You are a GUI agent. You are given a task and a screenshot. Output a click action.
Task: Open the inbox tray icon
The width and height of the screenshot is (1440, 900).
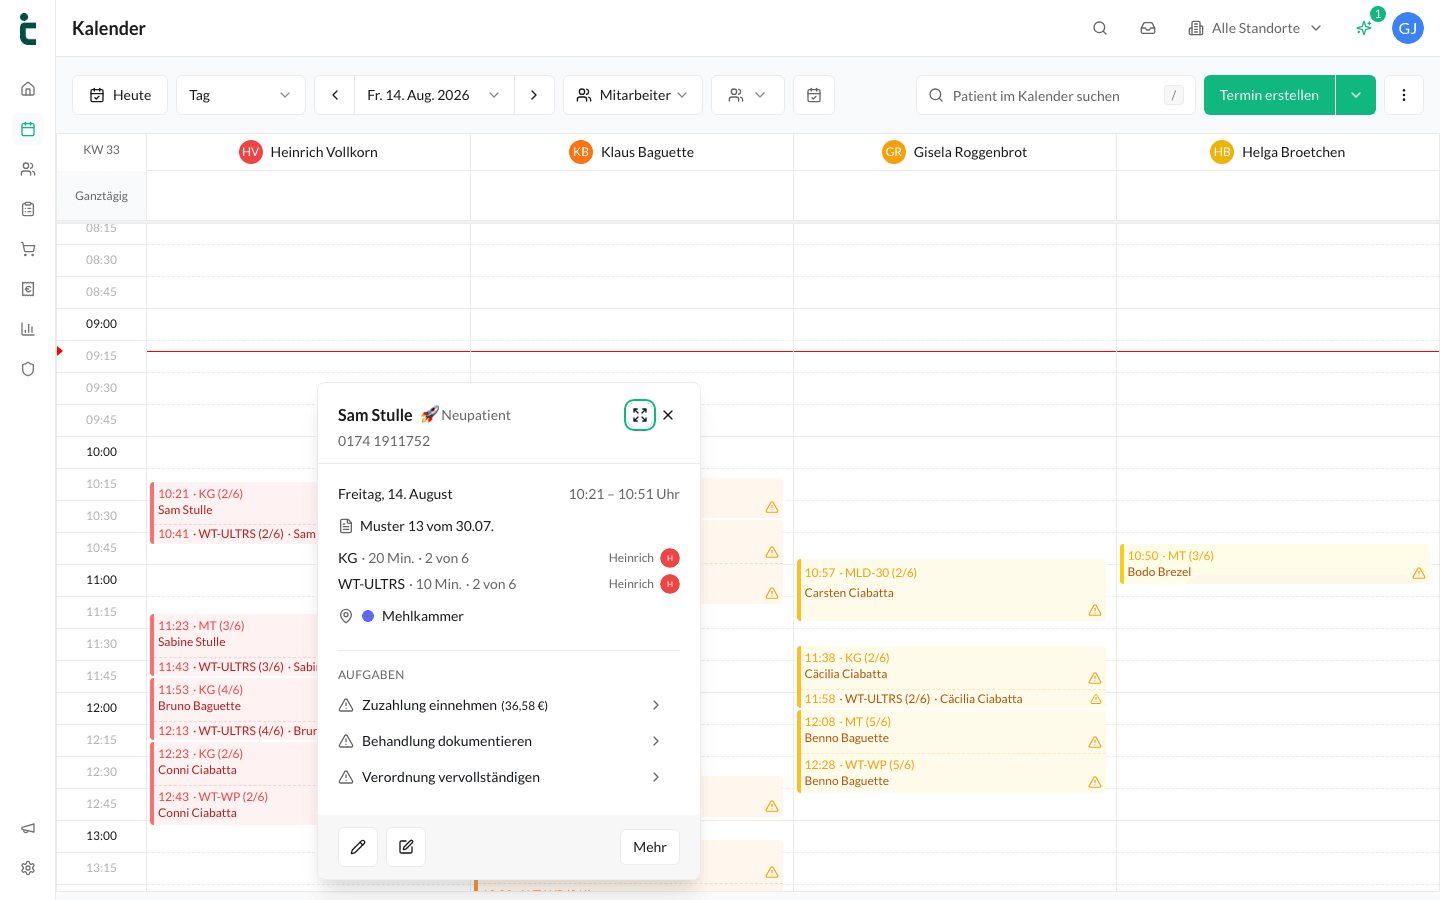(x=1148, y=28)
